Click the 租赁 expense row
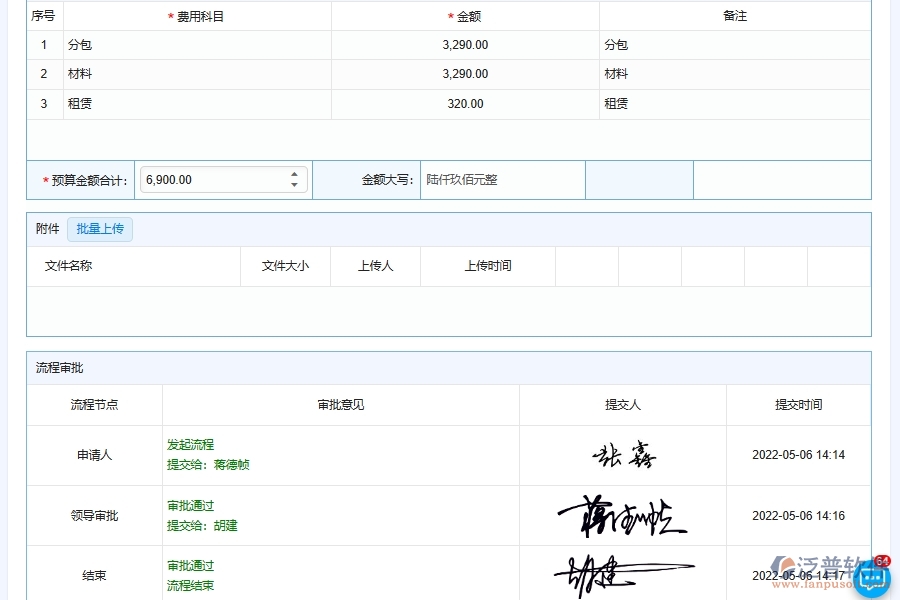The width and height of the screenshot is (900, 600). click(79, 103)
